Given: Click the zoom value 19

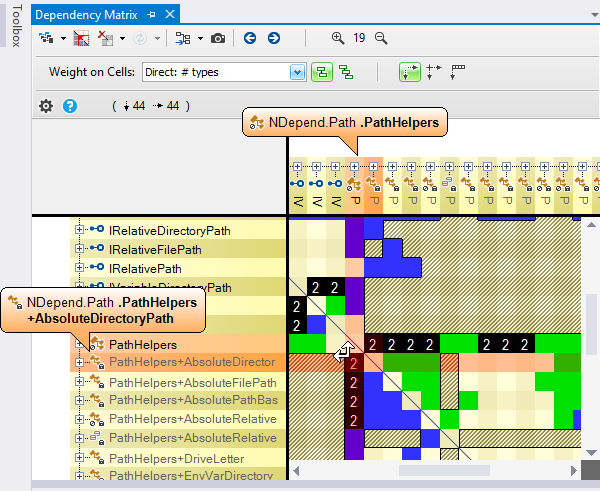Looking at the screenshot, I should (x=359, y=38).
